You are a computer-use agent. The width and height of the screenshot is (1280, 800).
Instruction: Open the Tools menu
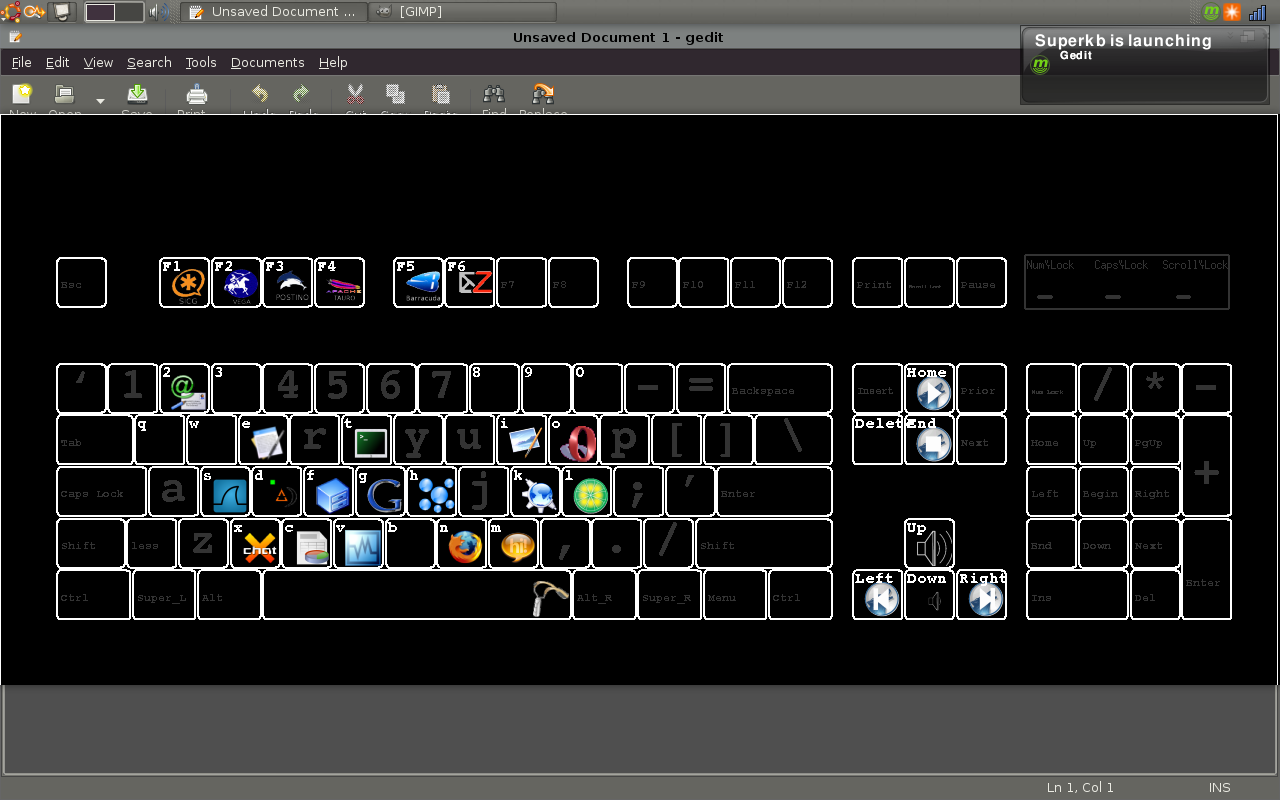(x=200, y=62)
